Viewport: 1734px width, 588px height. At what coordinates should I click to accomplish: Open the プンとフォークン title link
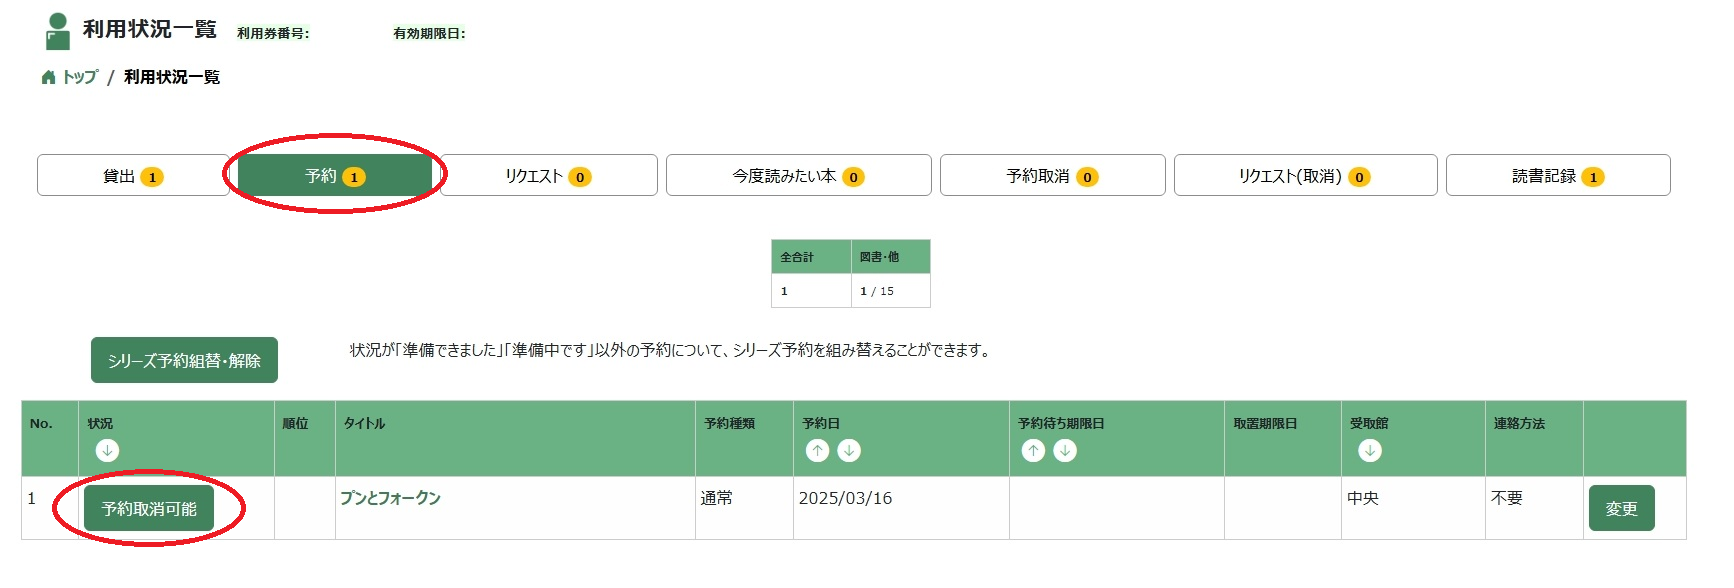(390, 497)
